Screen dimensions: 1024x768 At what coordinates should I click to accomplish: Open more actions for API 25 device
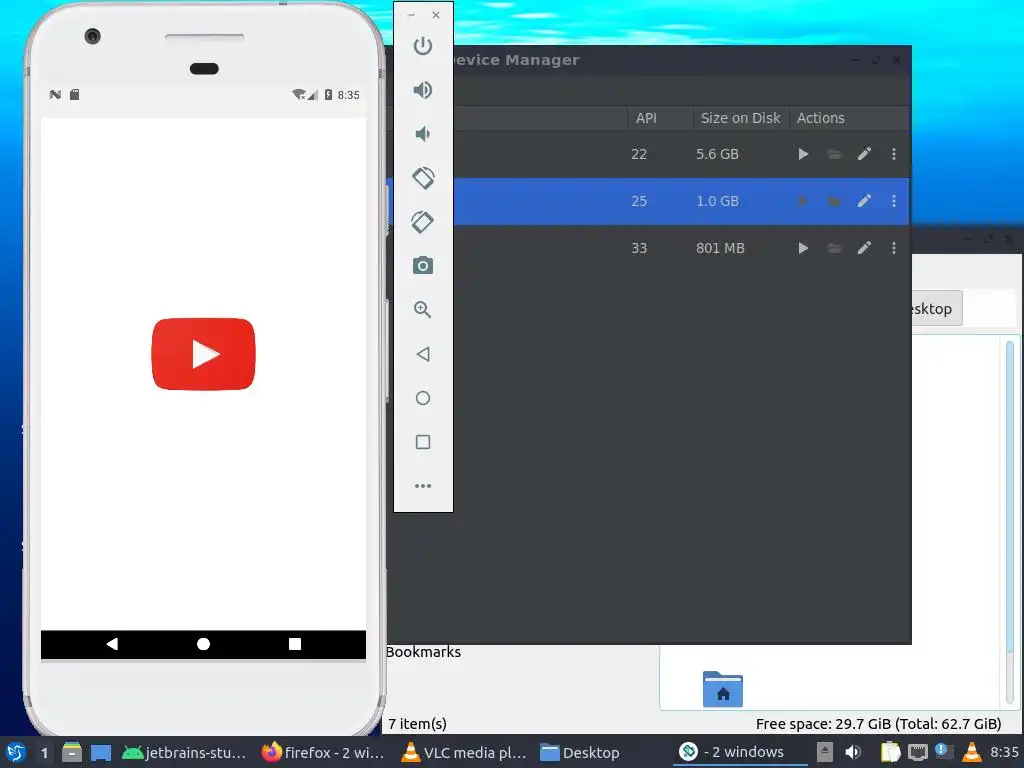point(893,201)
